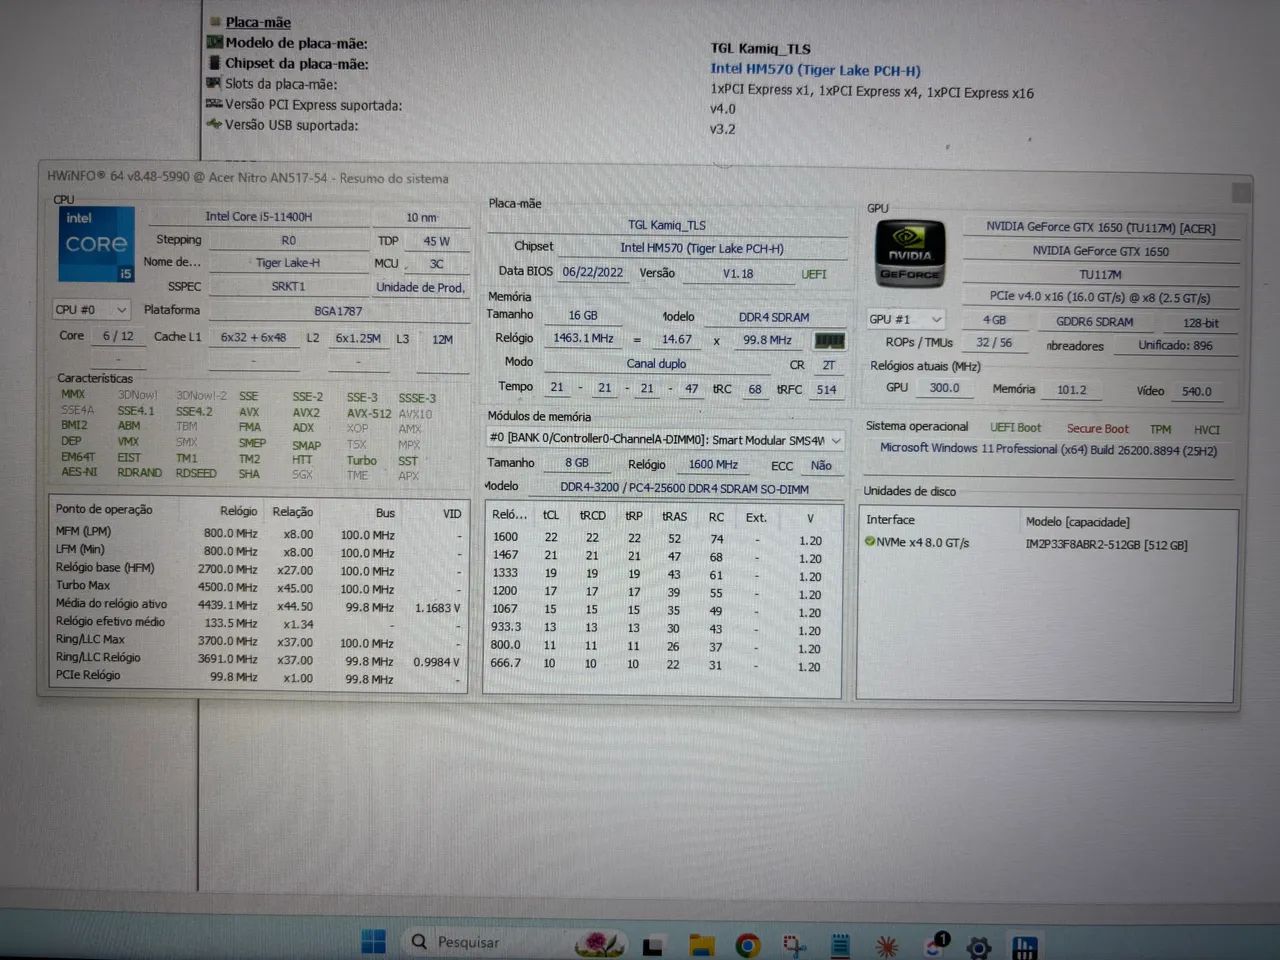Image resolution: width=1280 pixels, height=960 pixels.
Task: Open the orange starburst taskbar app
Action: click(886, 946)
